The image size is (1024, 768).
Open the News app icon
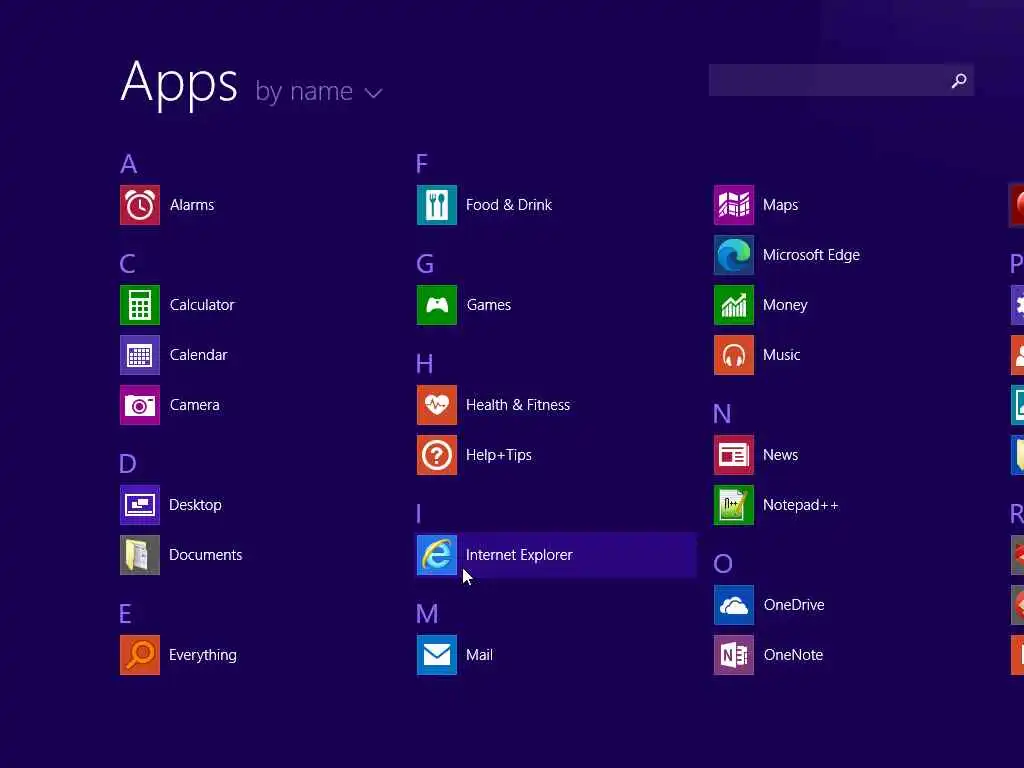point(734,455)
